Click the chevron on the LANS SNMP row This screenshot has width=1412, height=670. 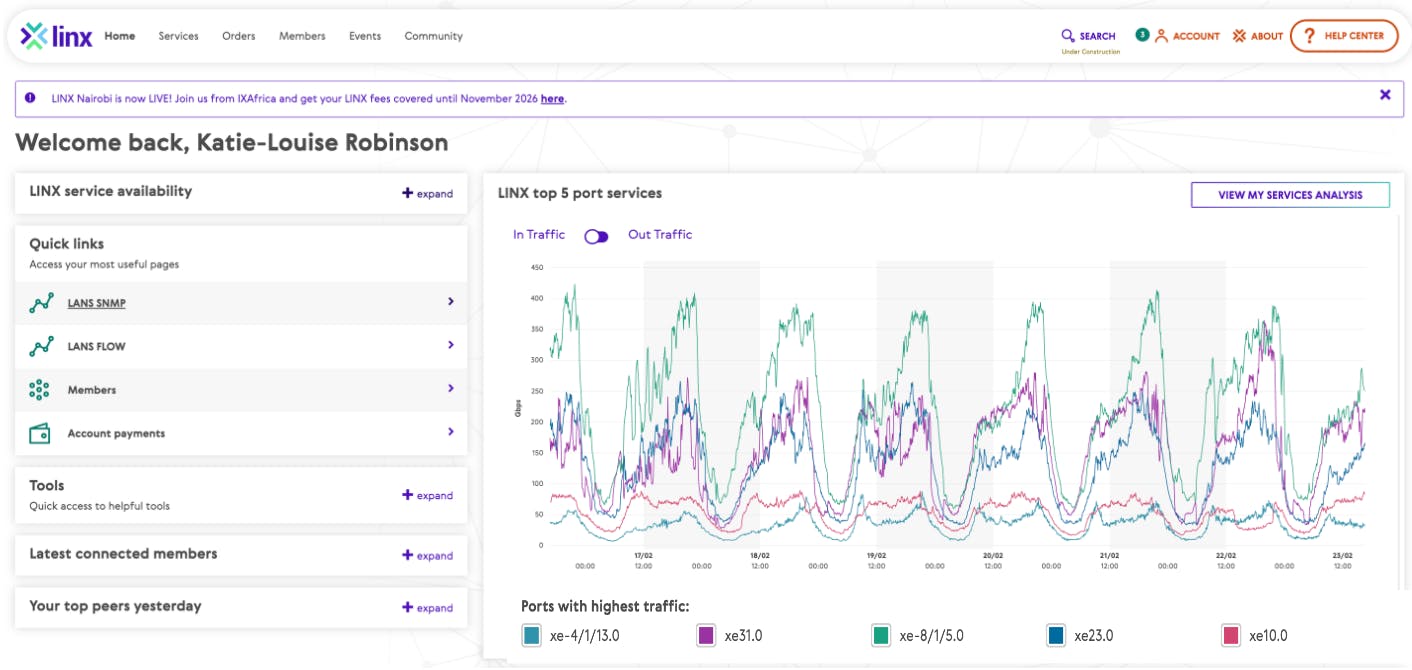point(451,301)
